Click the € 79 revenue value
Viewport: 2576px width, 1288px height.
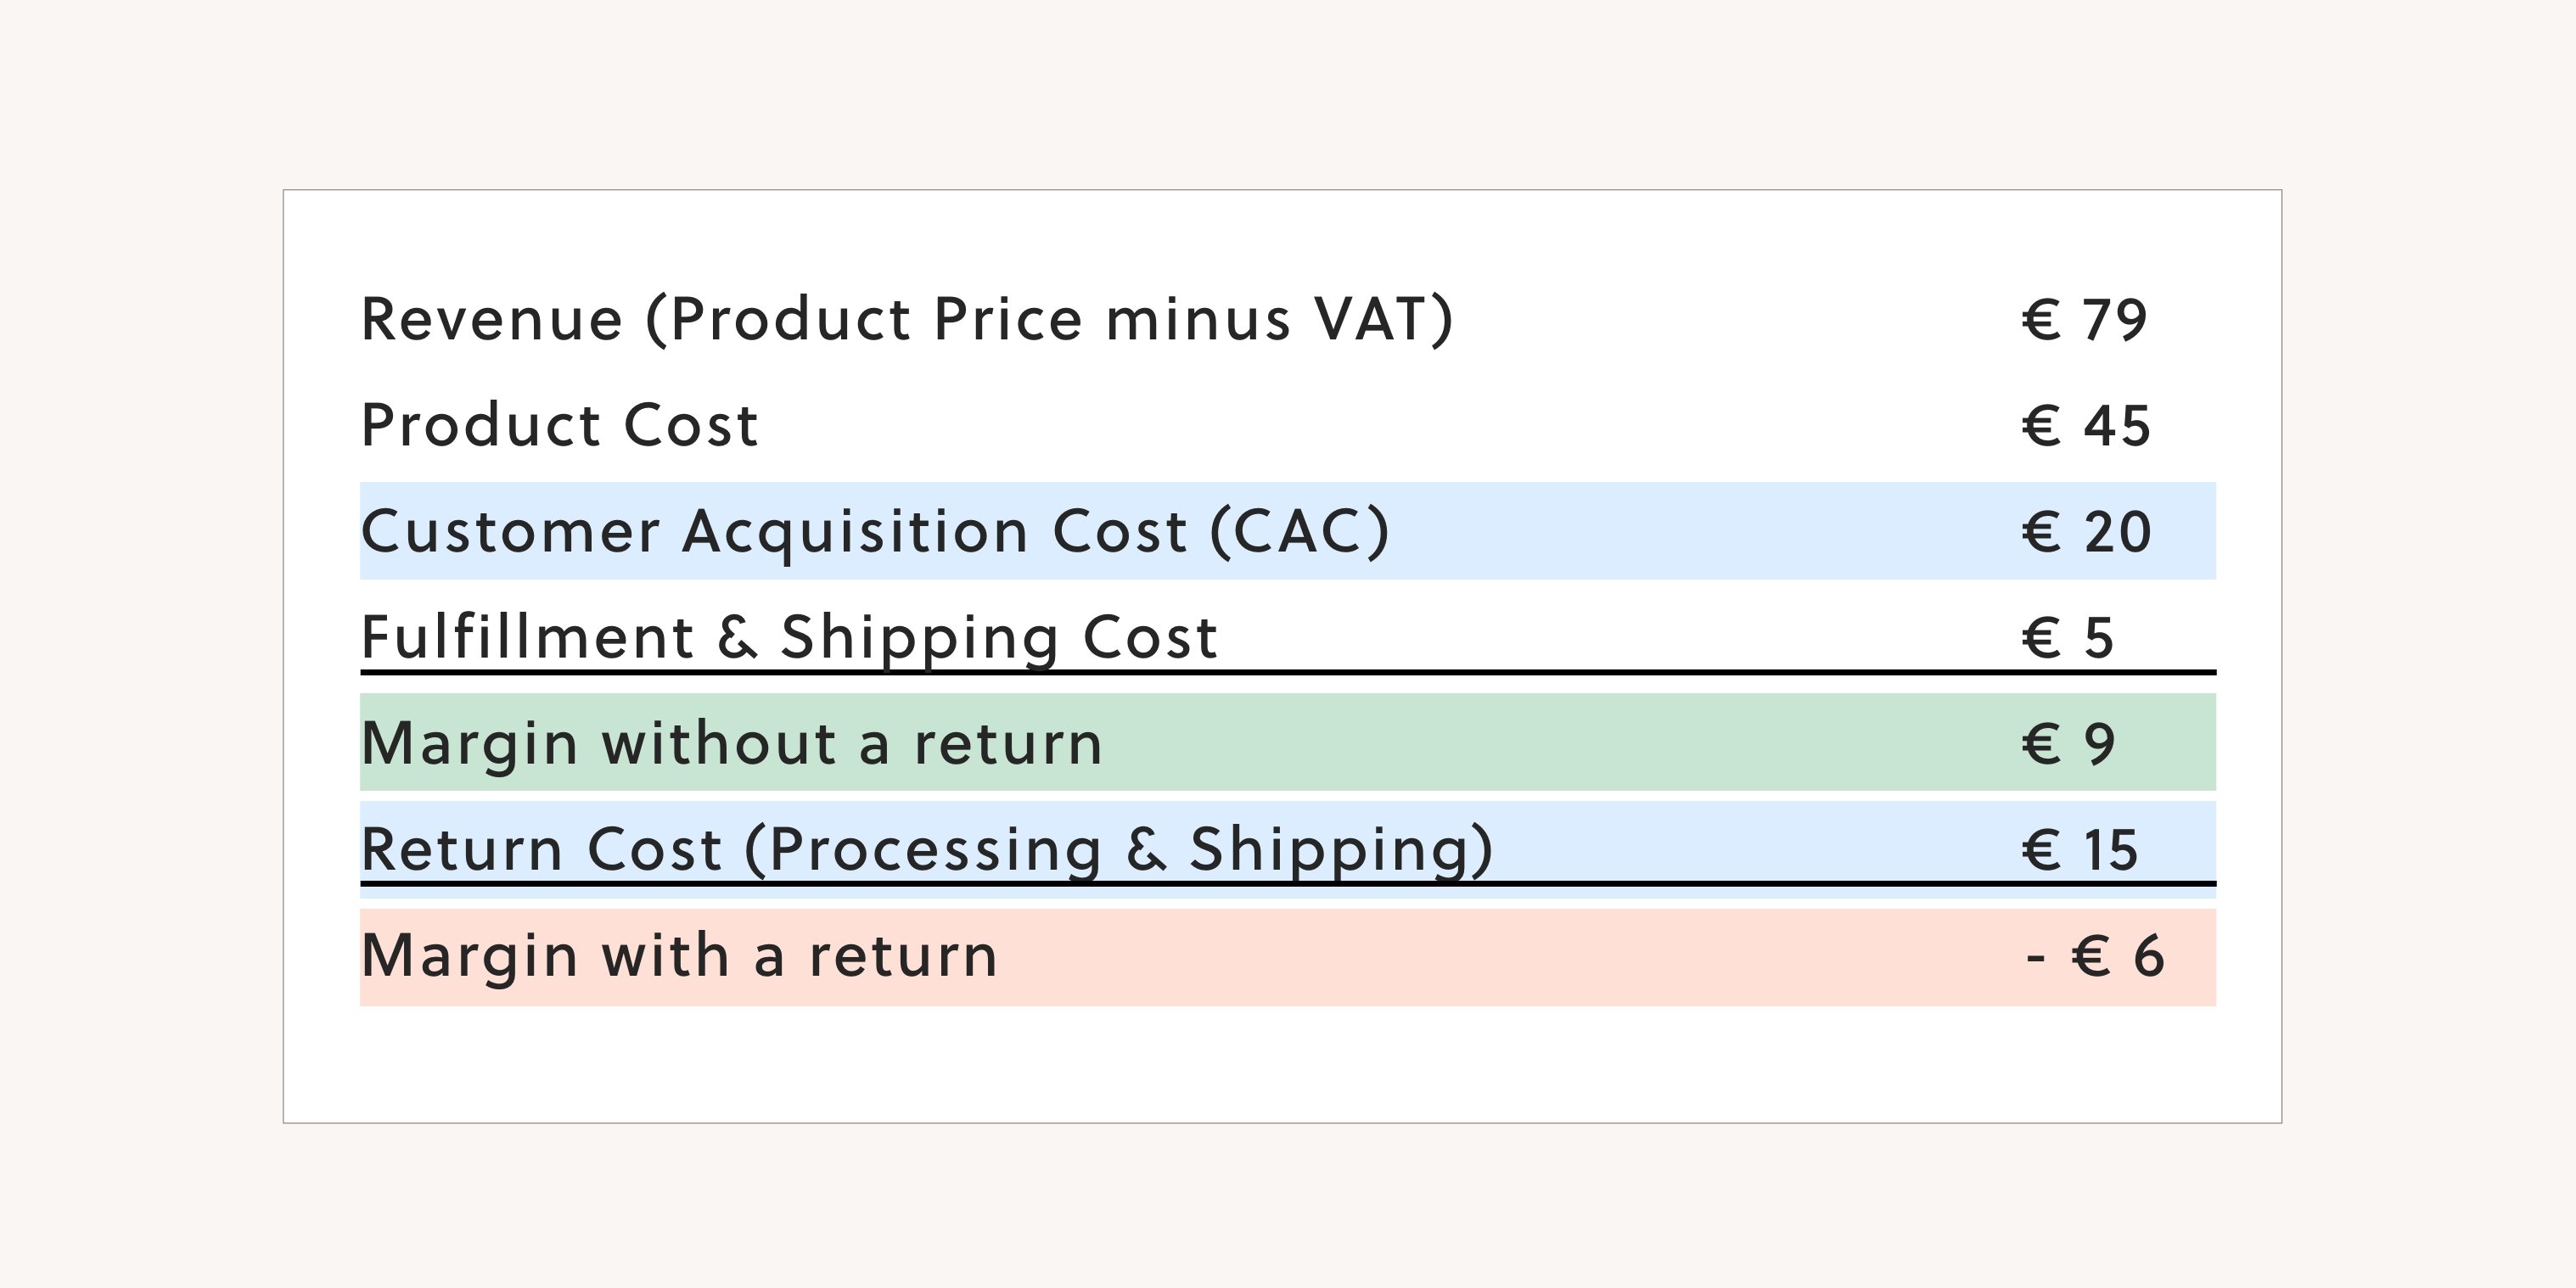2084,320
